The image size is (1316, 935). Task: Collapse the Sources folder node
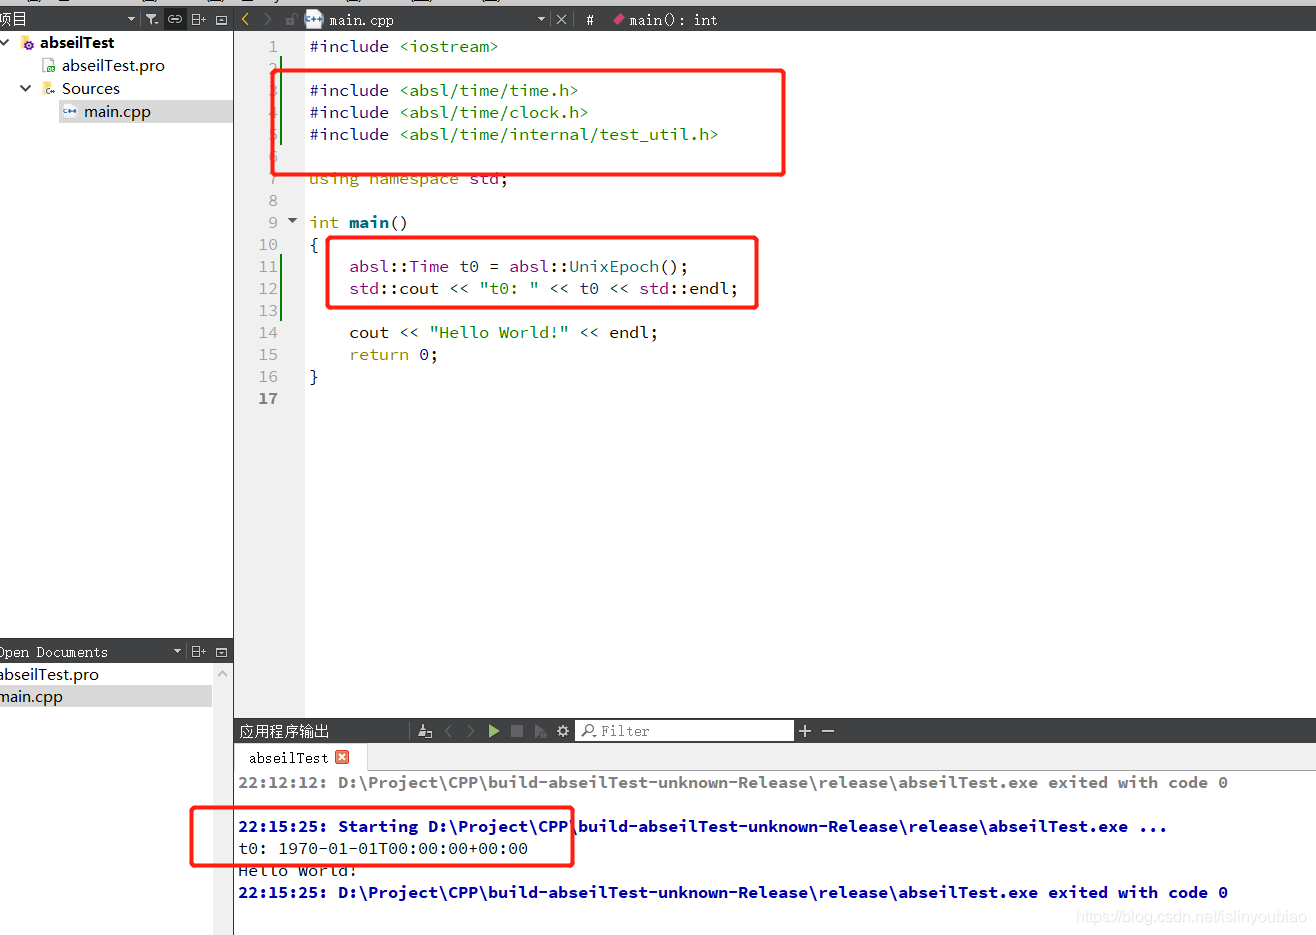[25, 88]
